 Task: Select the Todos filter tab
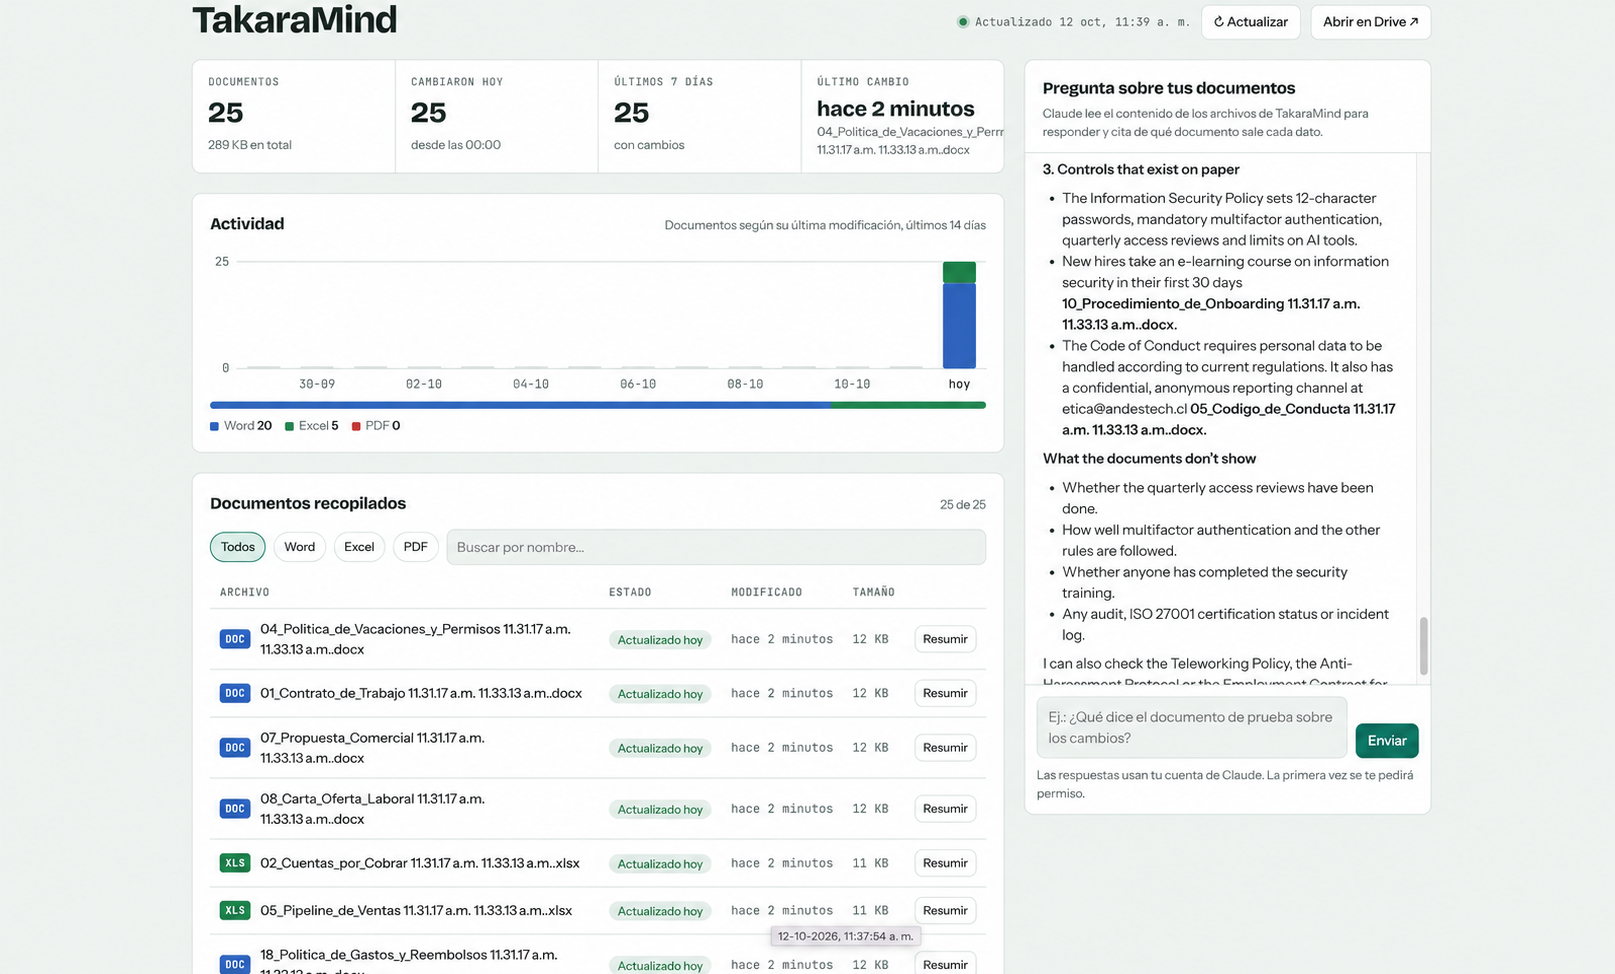click(x=238, y=547)
